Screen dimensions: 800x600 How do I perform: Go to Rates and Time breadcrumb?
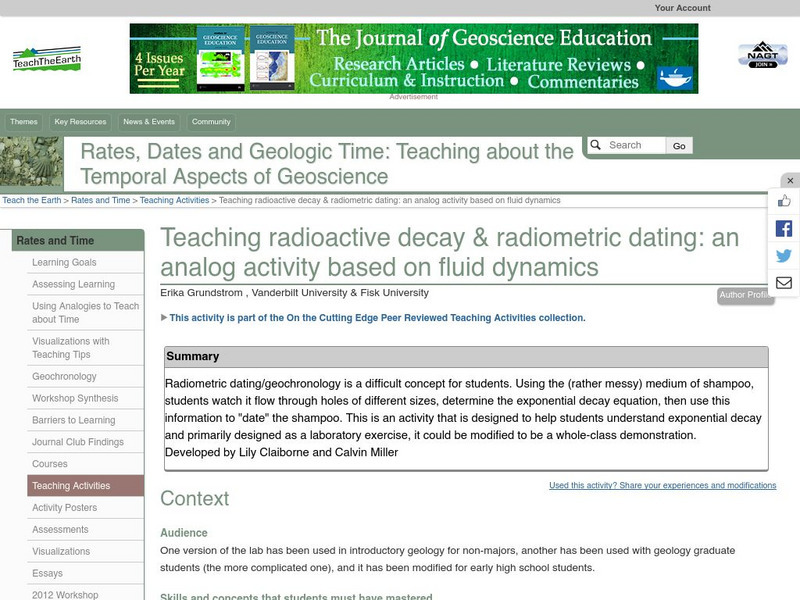coord(101,201)
